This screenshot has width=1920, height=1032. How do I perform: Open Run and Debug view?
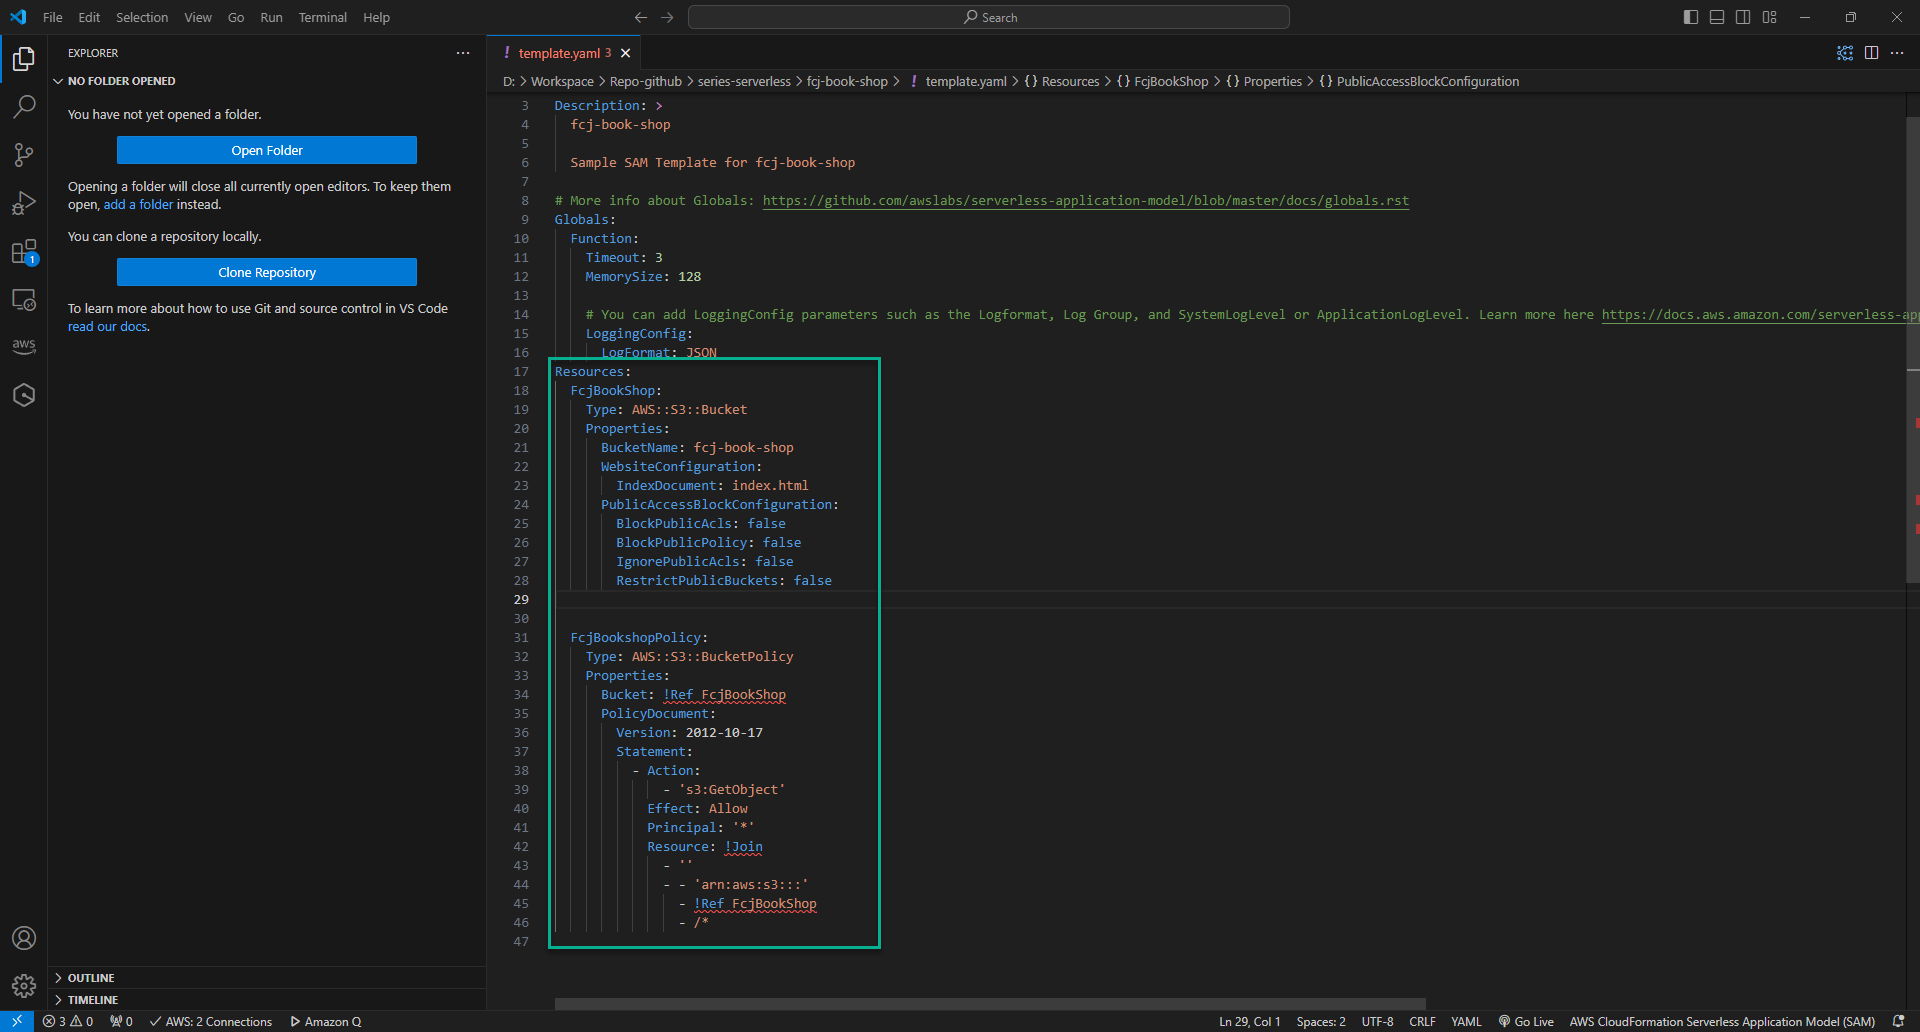[x=24, y=203]
